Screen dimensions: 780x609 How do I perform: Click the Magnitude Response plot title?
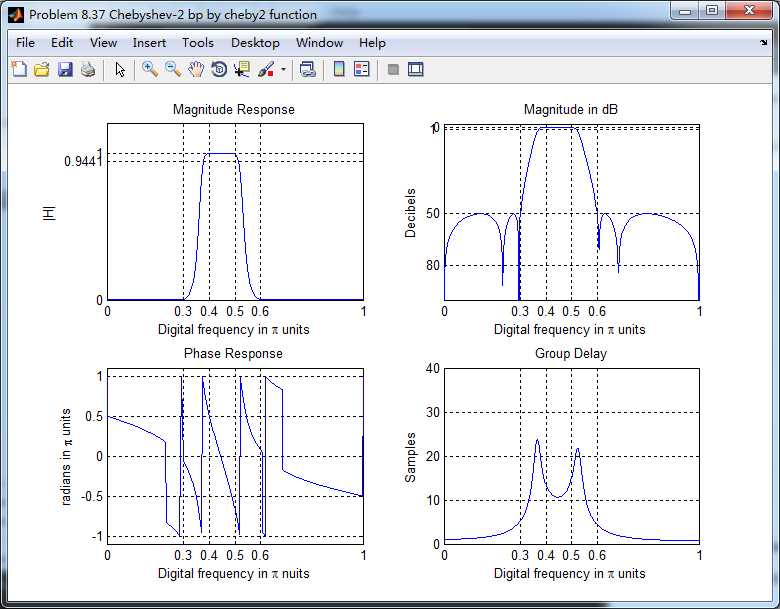coord(234,109)
